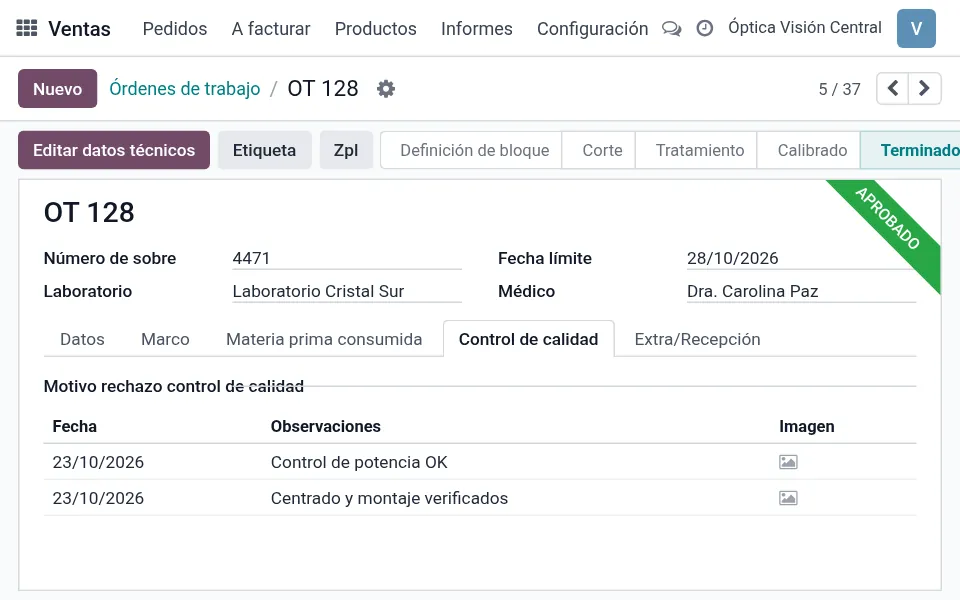
Task: Select the Terminado status stage
Action: (x=912, y=150)
